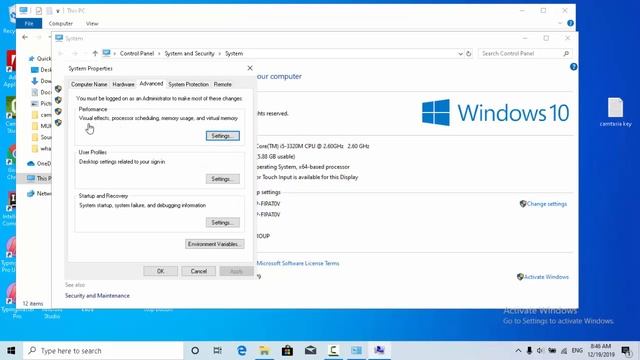
Task: Switch to the Computer Name tab
Action: click(89, 84)
